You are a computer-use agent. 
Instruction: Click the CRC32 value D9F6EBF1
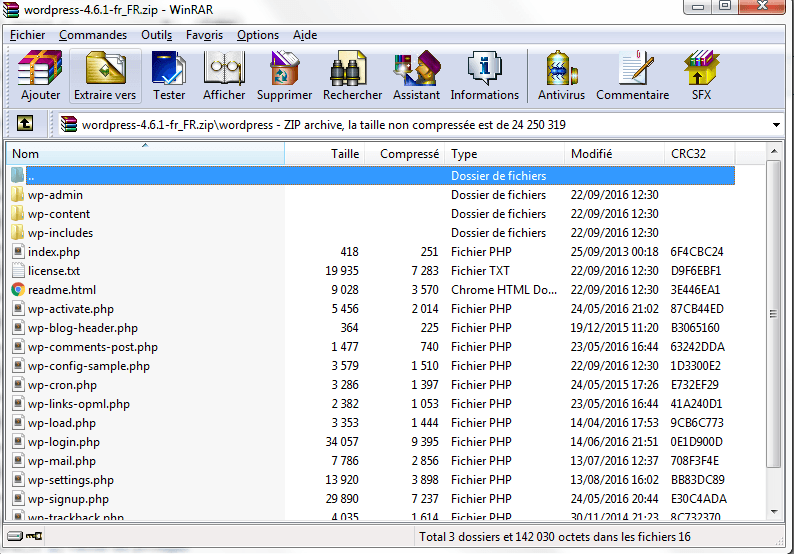pyautogui.click(x=696, y=271)
